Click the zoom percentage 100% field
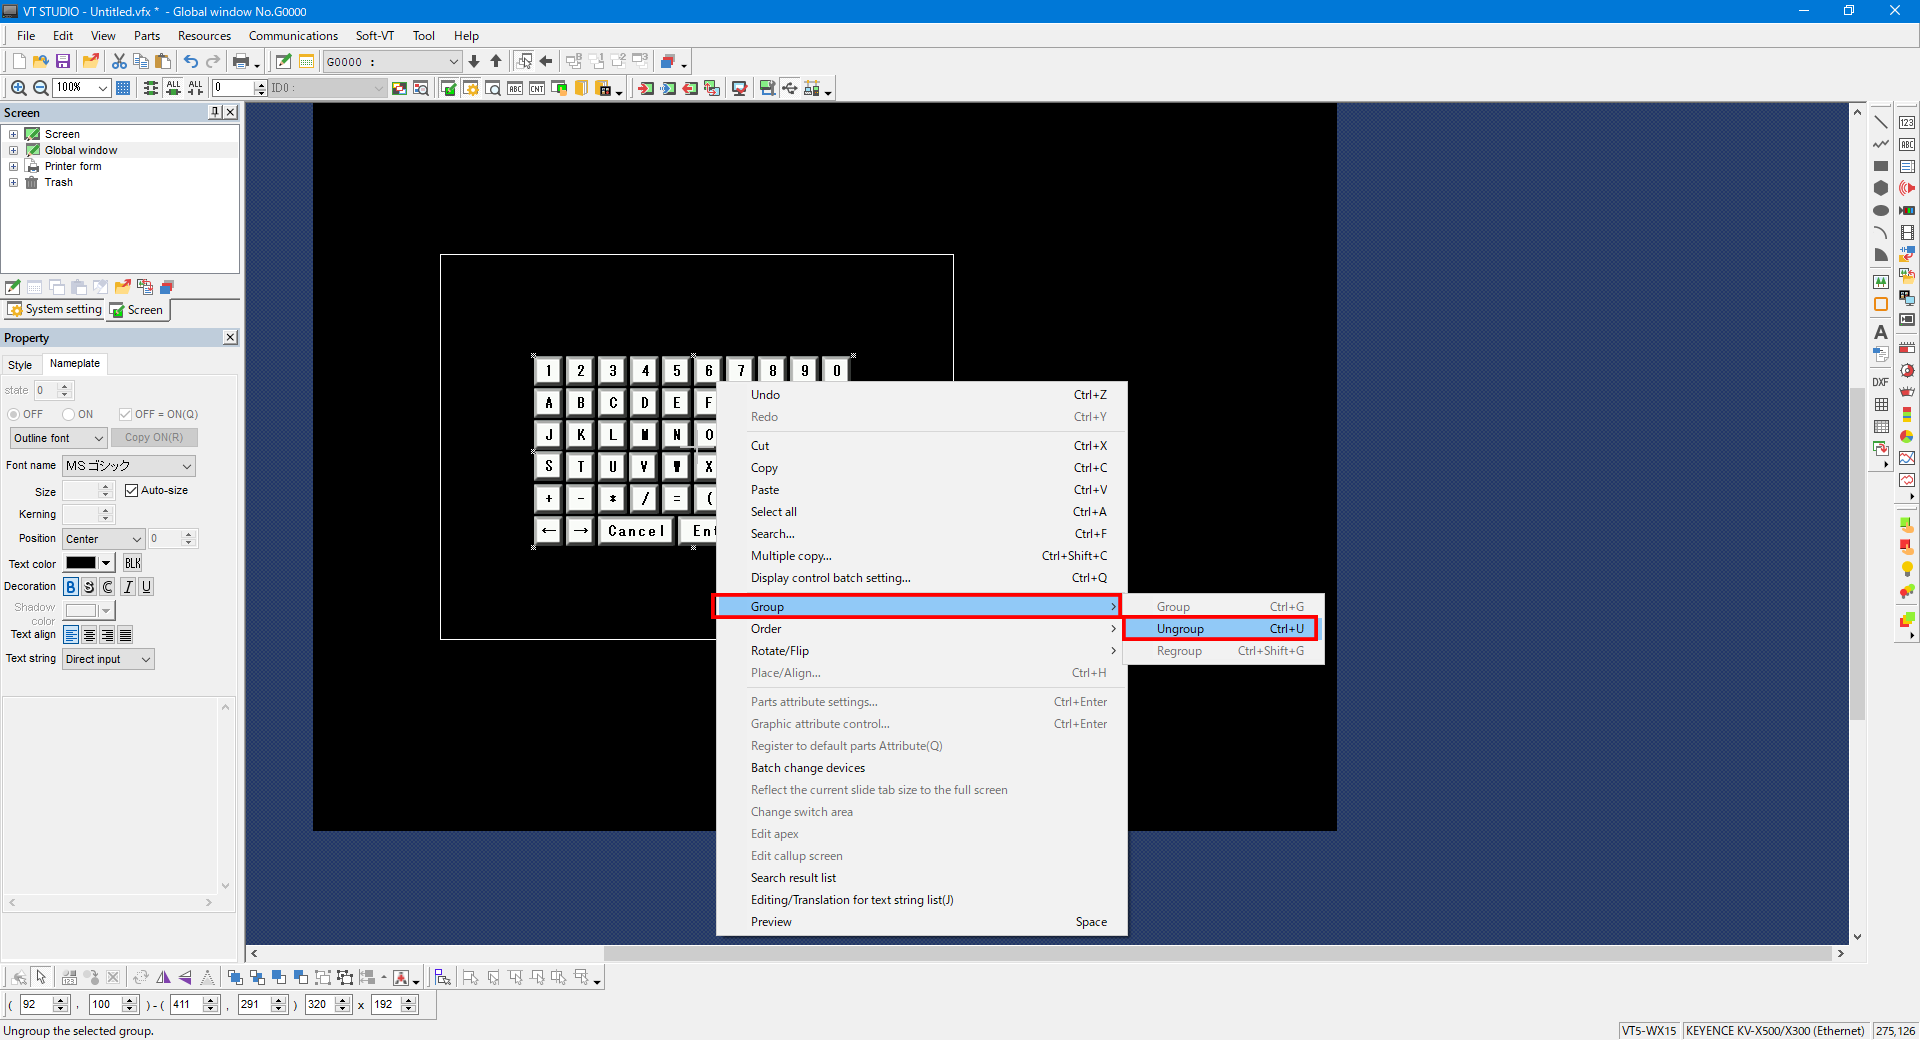Screen dimensions: 1920x1042 click(74, 88)
